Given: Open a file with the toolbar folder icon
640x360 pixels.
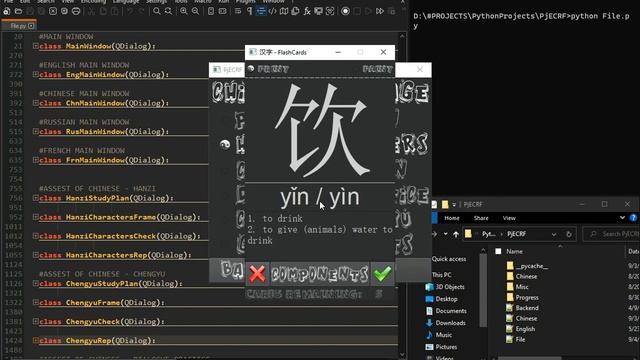Looking at the screenshot, I should point(18,11).
